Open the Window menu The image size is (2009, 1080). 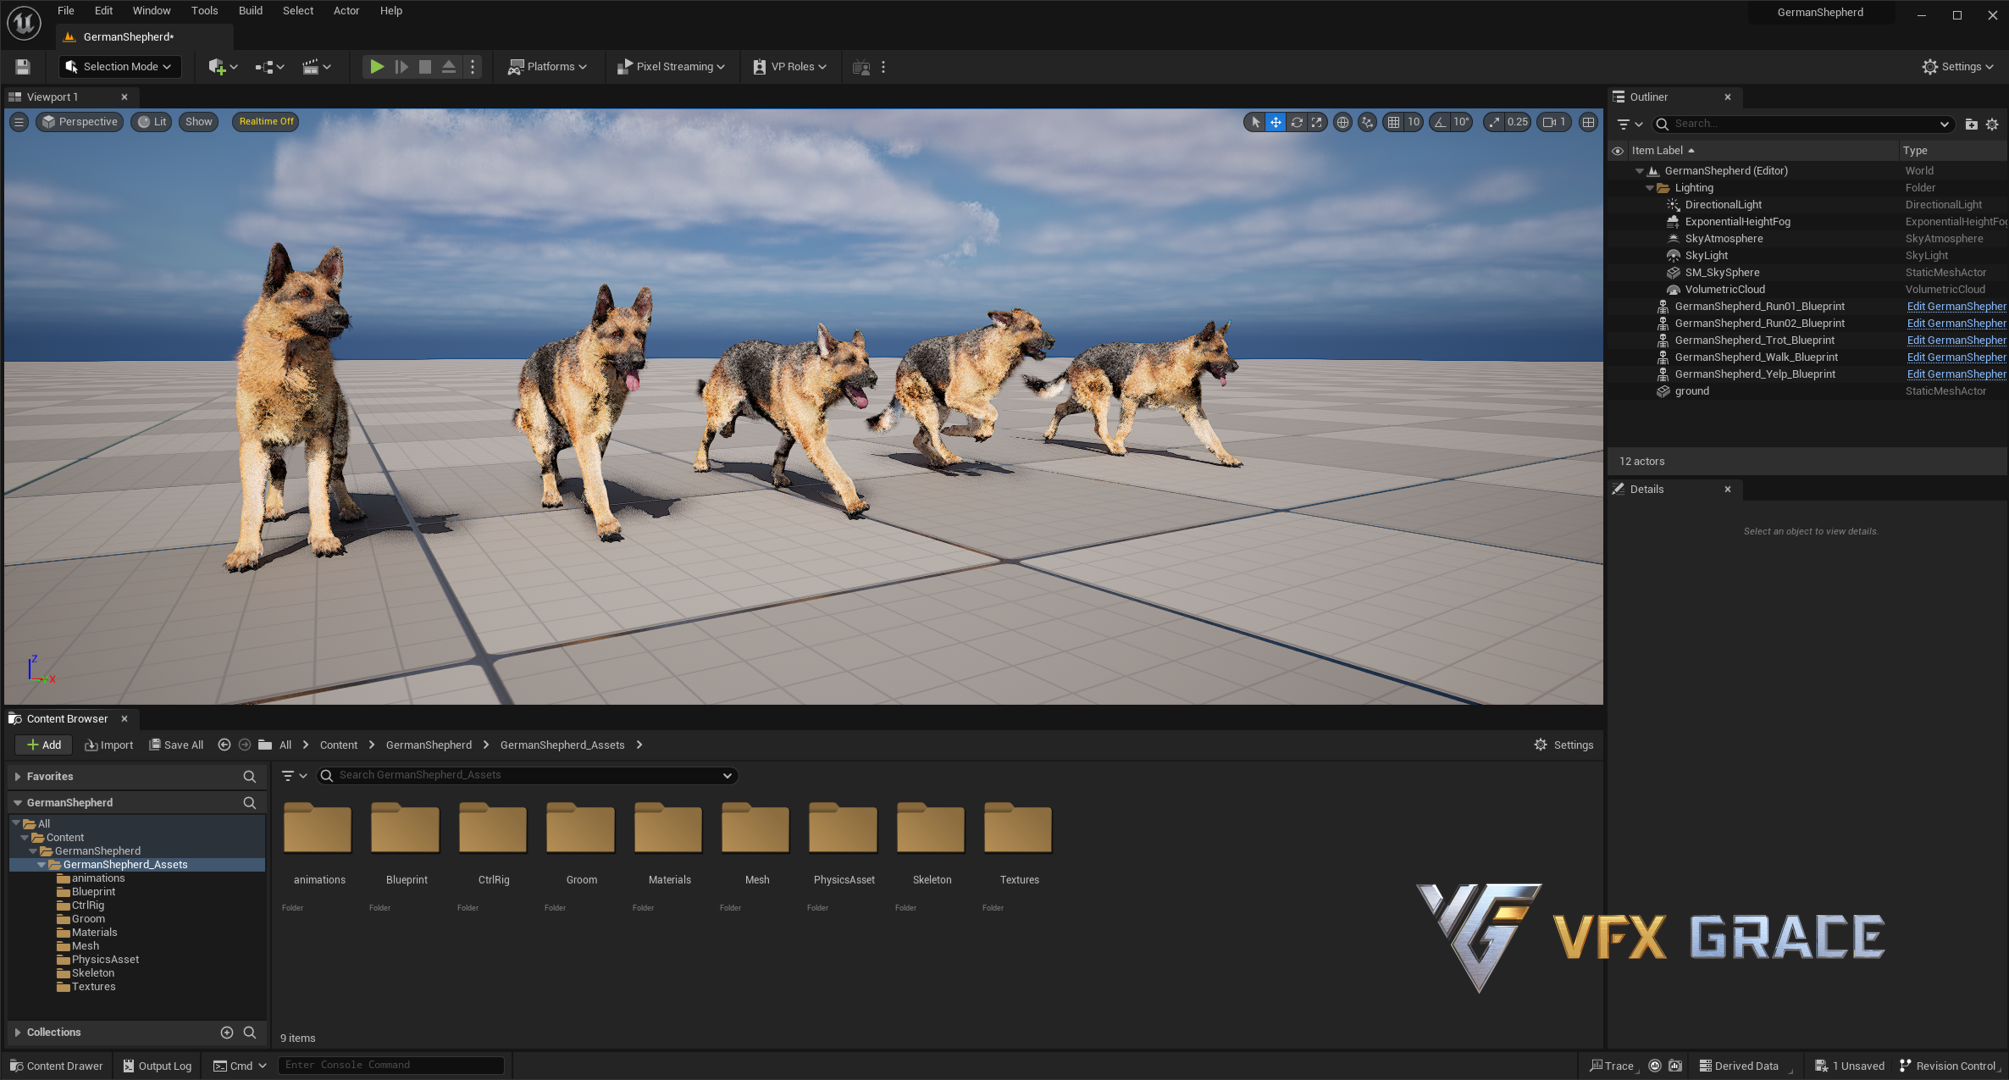tap(152, 11)
